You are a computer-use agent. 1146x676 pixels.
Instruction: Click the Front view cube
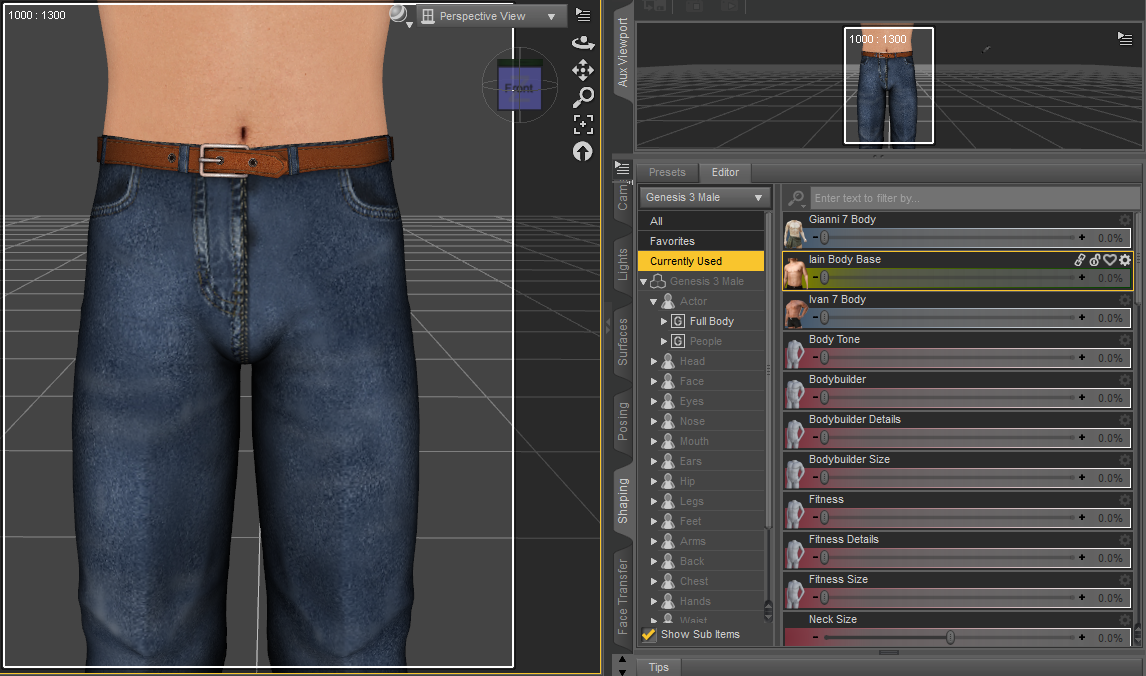pyautogui.click(x=519, y=87)
